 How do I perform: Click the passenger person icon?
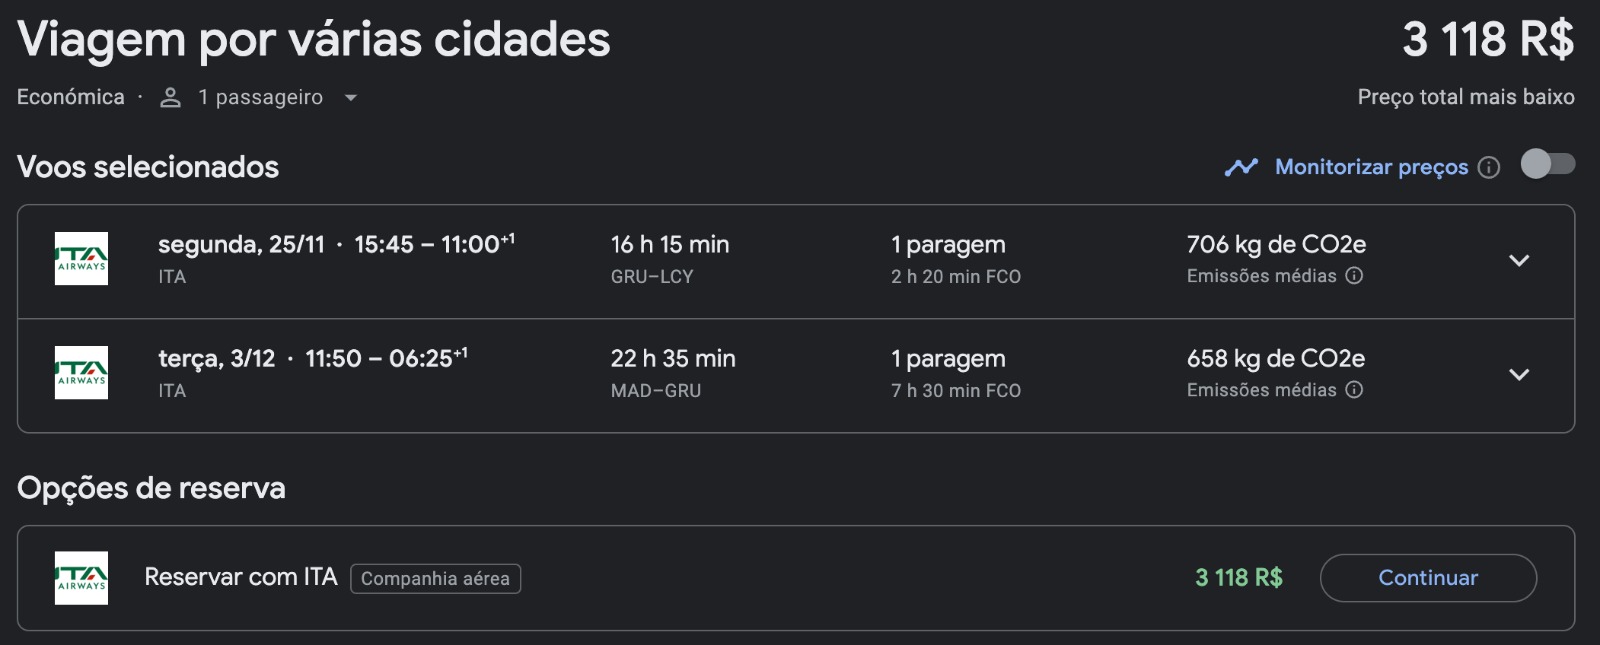(171, 97)
